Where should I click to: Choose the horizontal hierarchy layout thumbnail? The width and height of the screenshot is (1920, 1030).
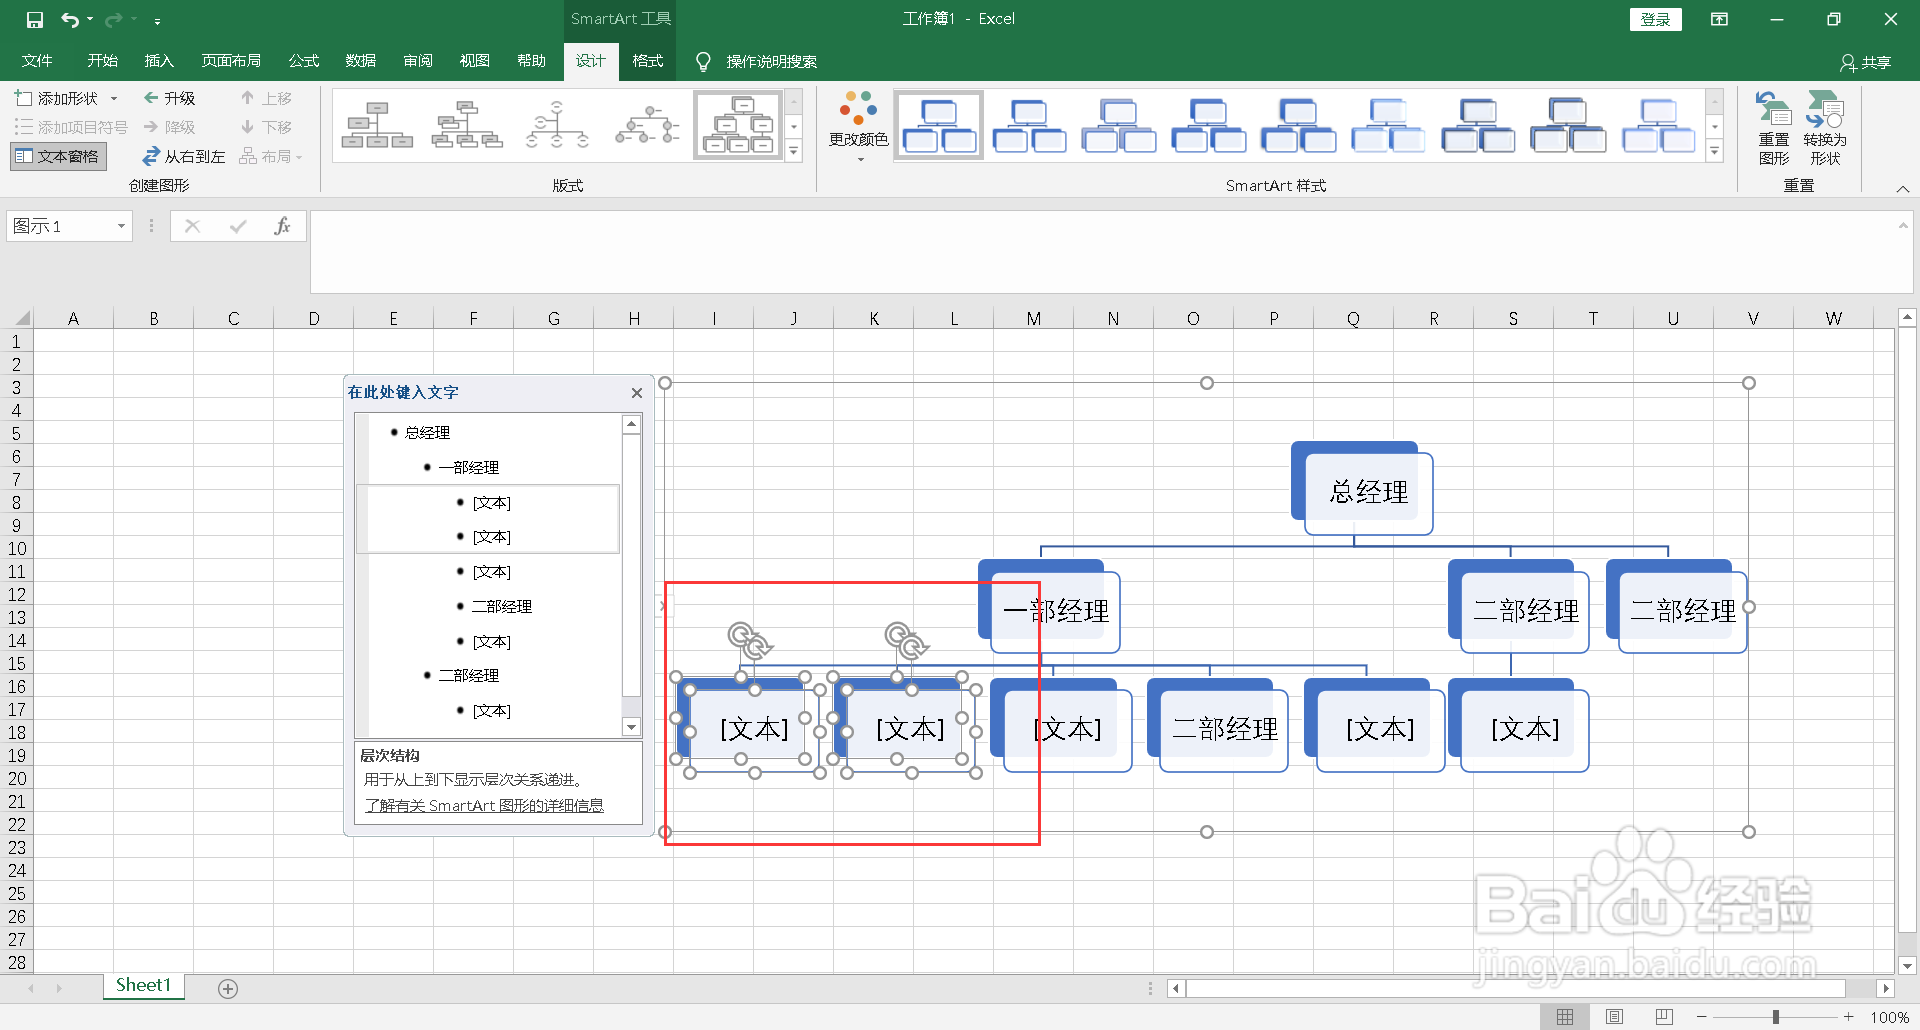tap(647, 125)
